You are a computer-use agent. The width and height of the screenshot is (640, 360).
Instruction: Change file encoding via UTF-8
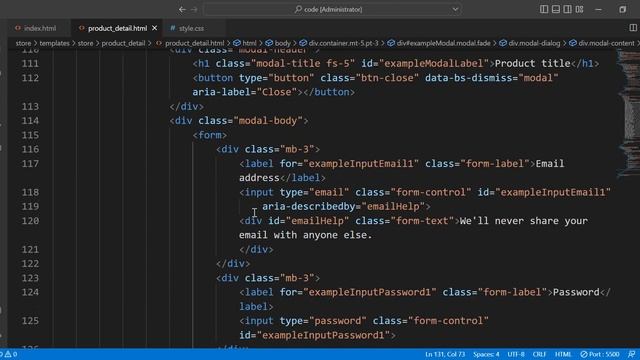pos(516,354)
